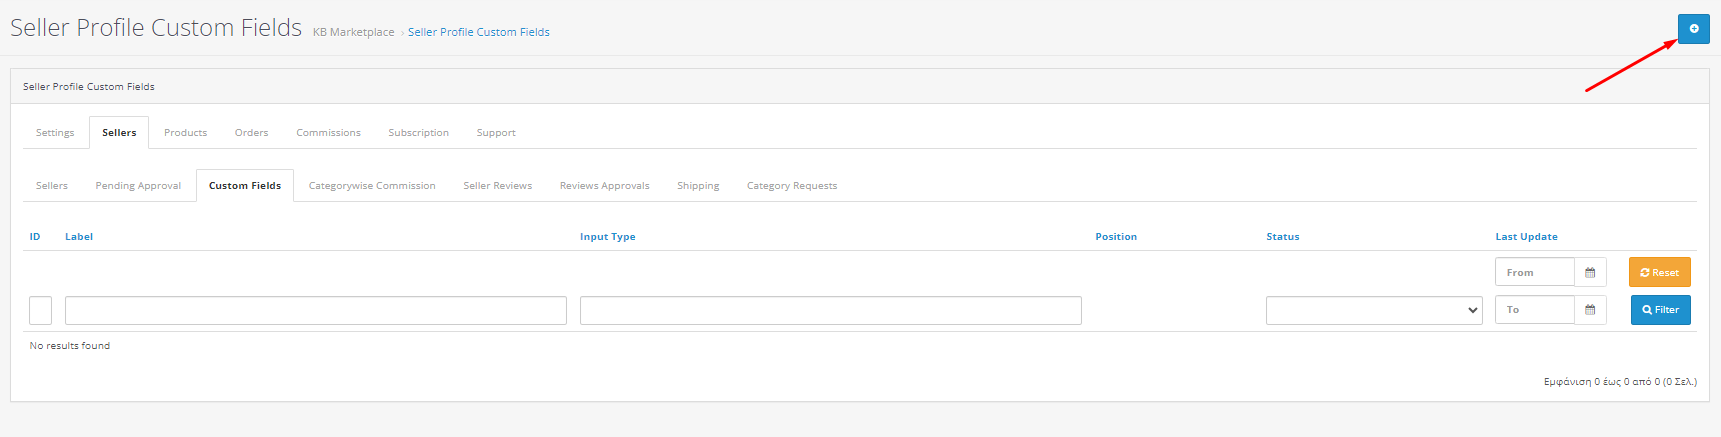
Task: Sort by the Label column header
Action: 79,237
